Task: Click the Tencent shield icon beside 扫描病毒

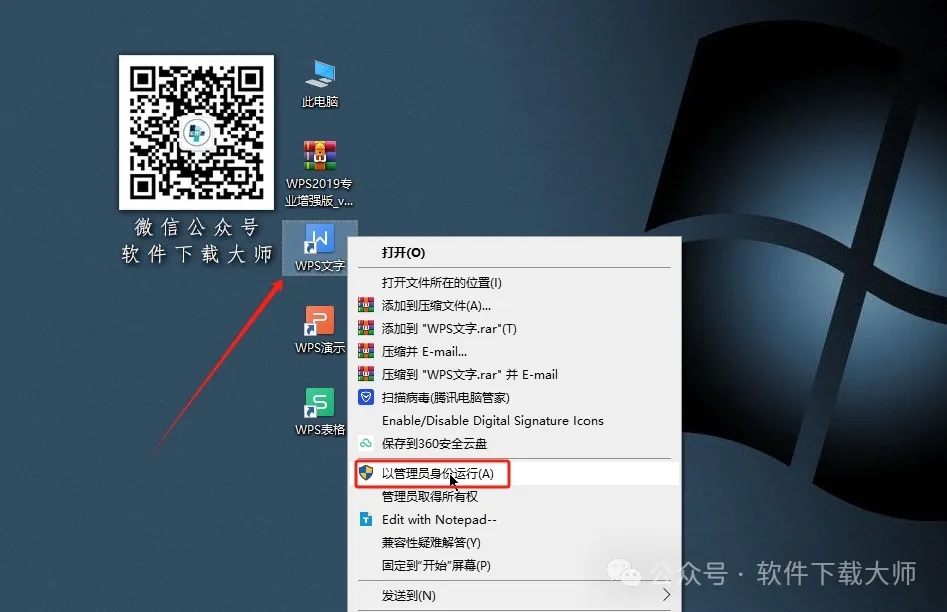Action: (x=367, y=397)
